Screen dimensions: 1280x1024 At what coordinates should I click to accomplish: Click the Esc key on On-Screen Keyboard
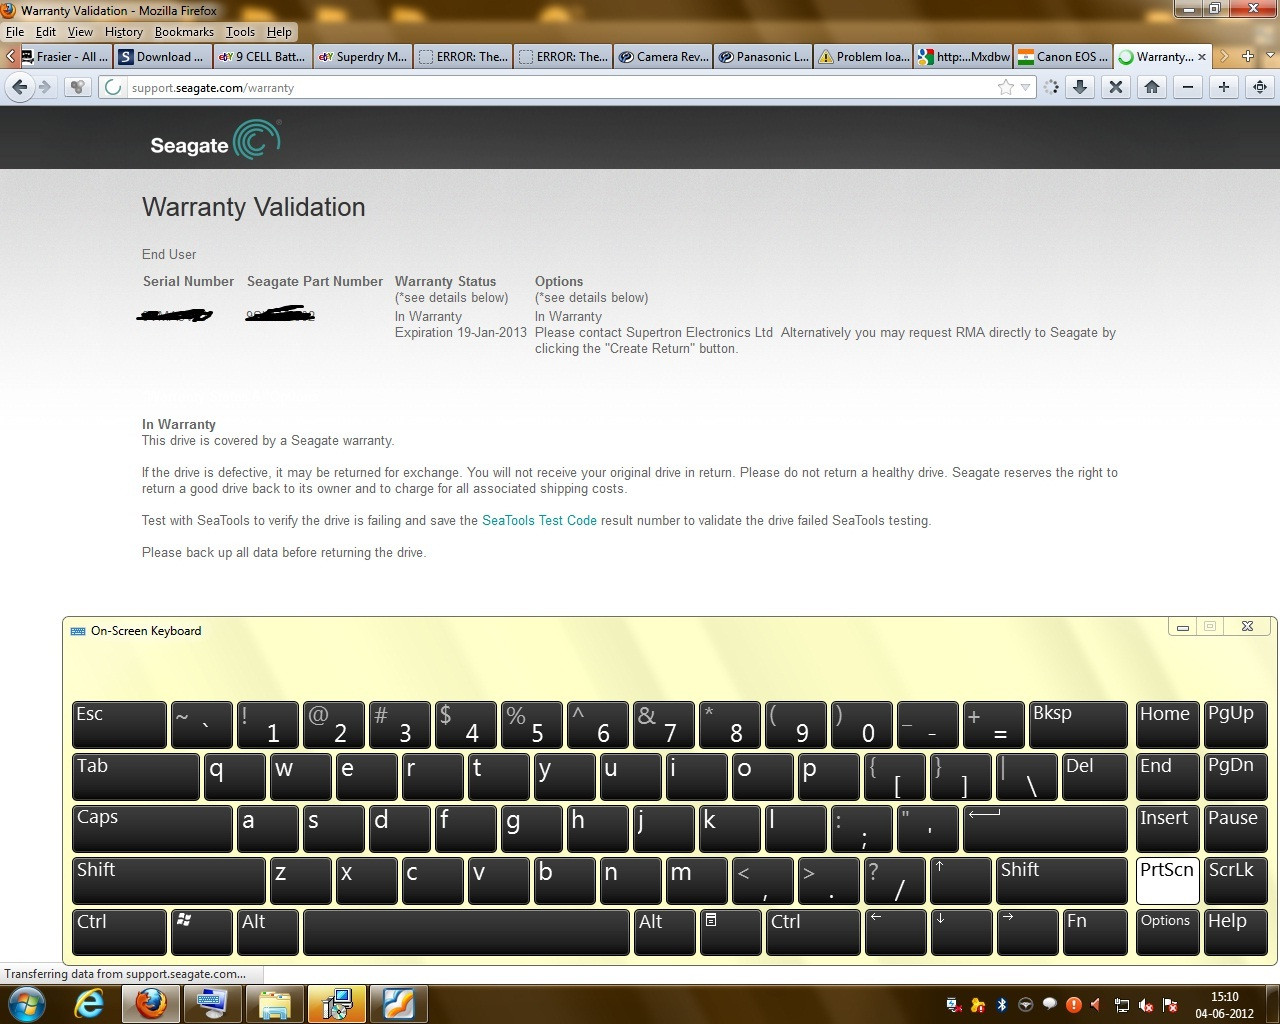click(119, 725)
